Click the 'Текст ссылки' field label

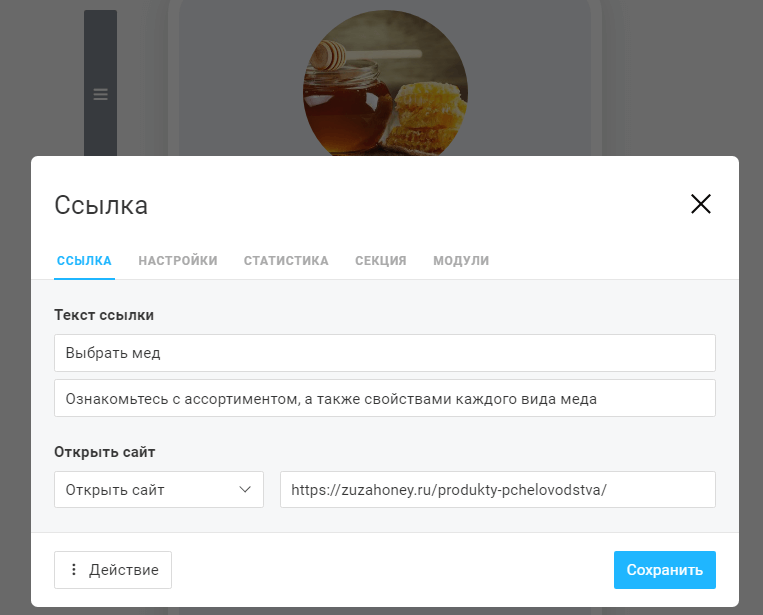tap(104, 315)
